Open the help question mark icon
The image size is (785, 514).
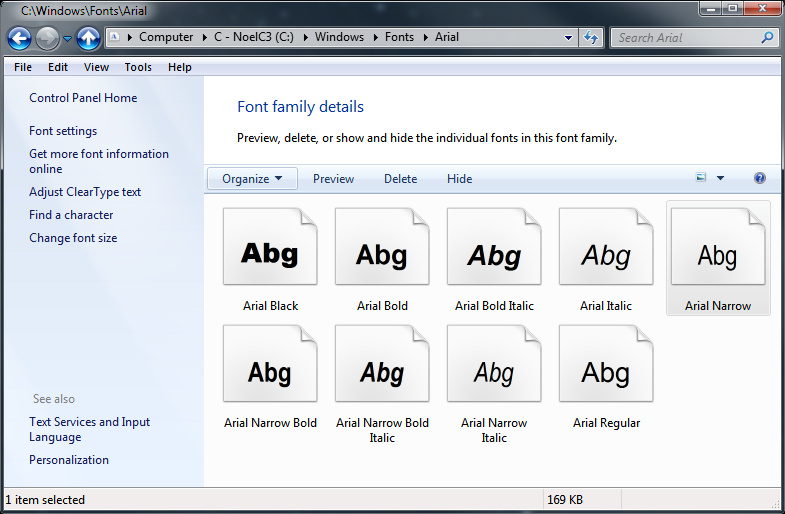coord(759,178)
